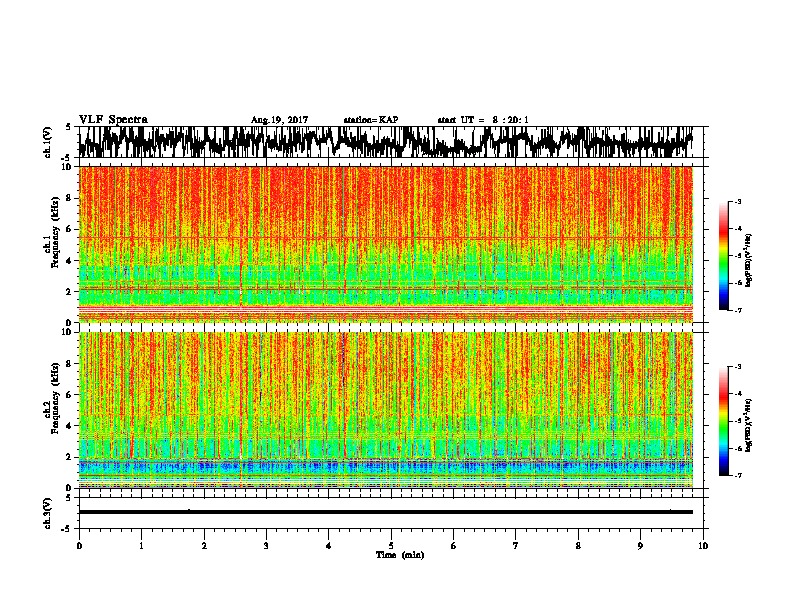
Task: Click the '-7' label on ch.2 colorbar
Action: (737, 475)
